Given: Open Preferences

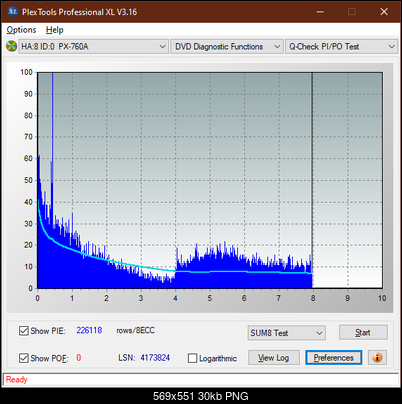Looking at the screenshot, I should (334, 358).
